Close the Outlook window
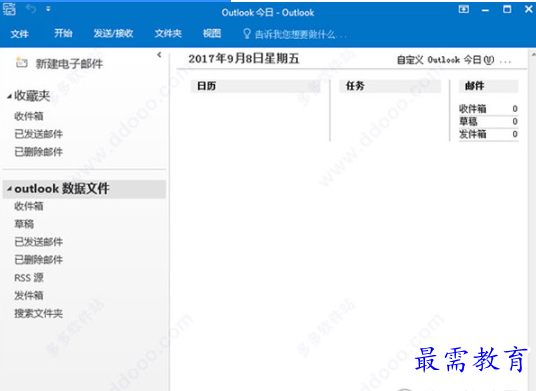Image resolution: width=536 pixels, height=391 pixels. [x=528, y=9]
